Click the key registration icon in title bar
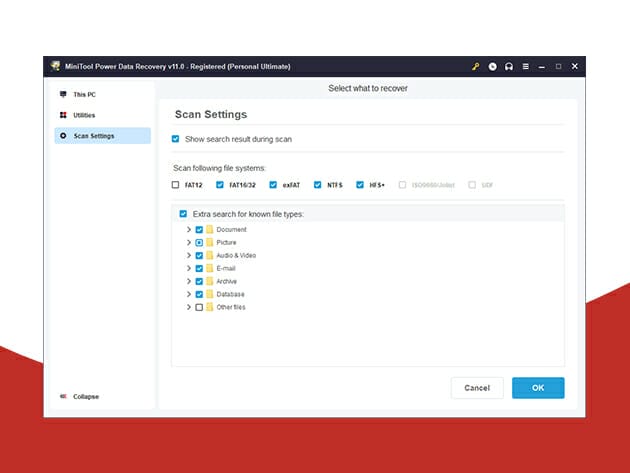The height and width of the screenshot is (473, 630). [476, 67]
